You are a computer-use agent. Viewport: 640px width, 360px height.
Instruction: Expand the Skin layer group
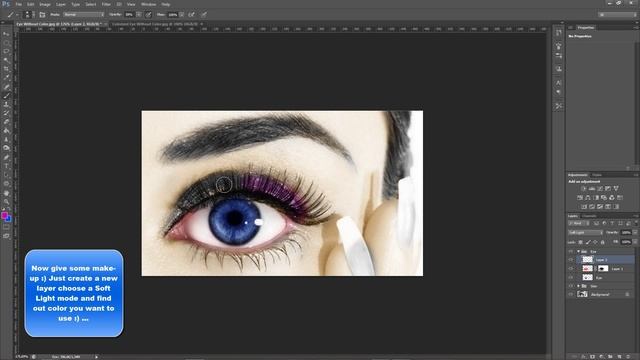click(578, 286)
